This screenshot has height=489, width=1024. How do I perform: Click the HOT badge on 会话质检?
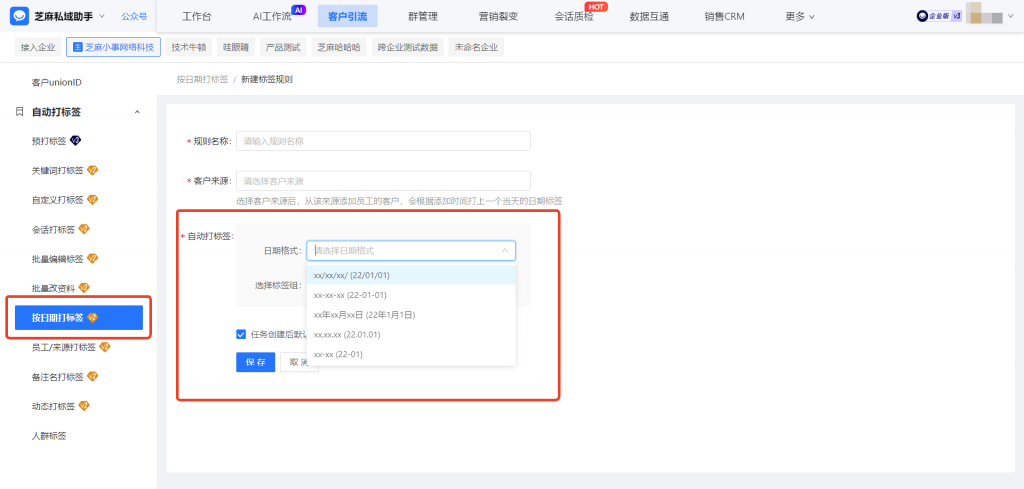[596, 7]
